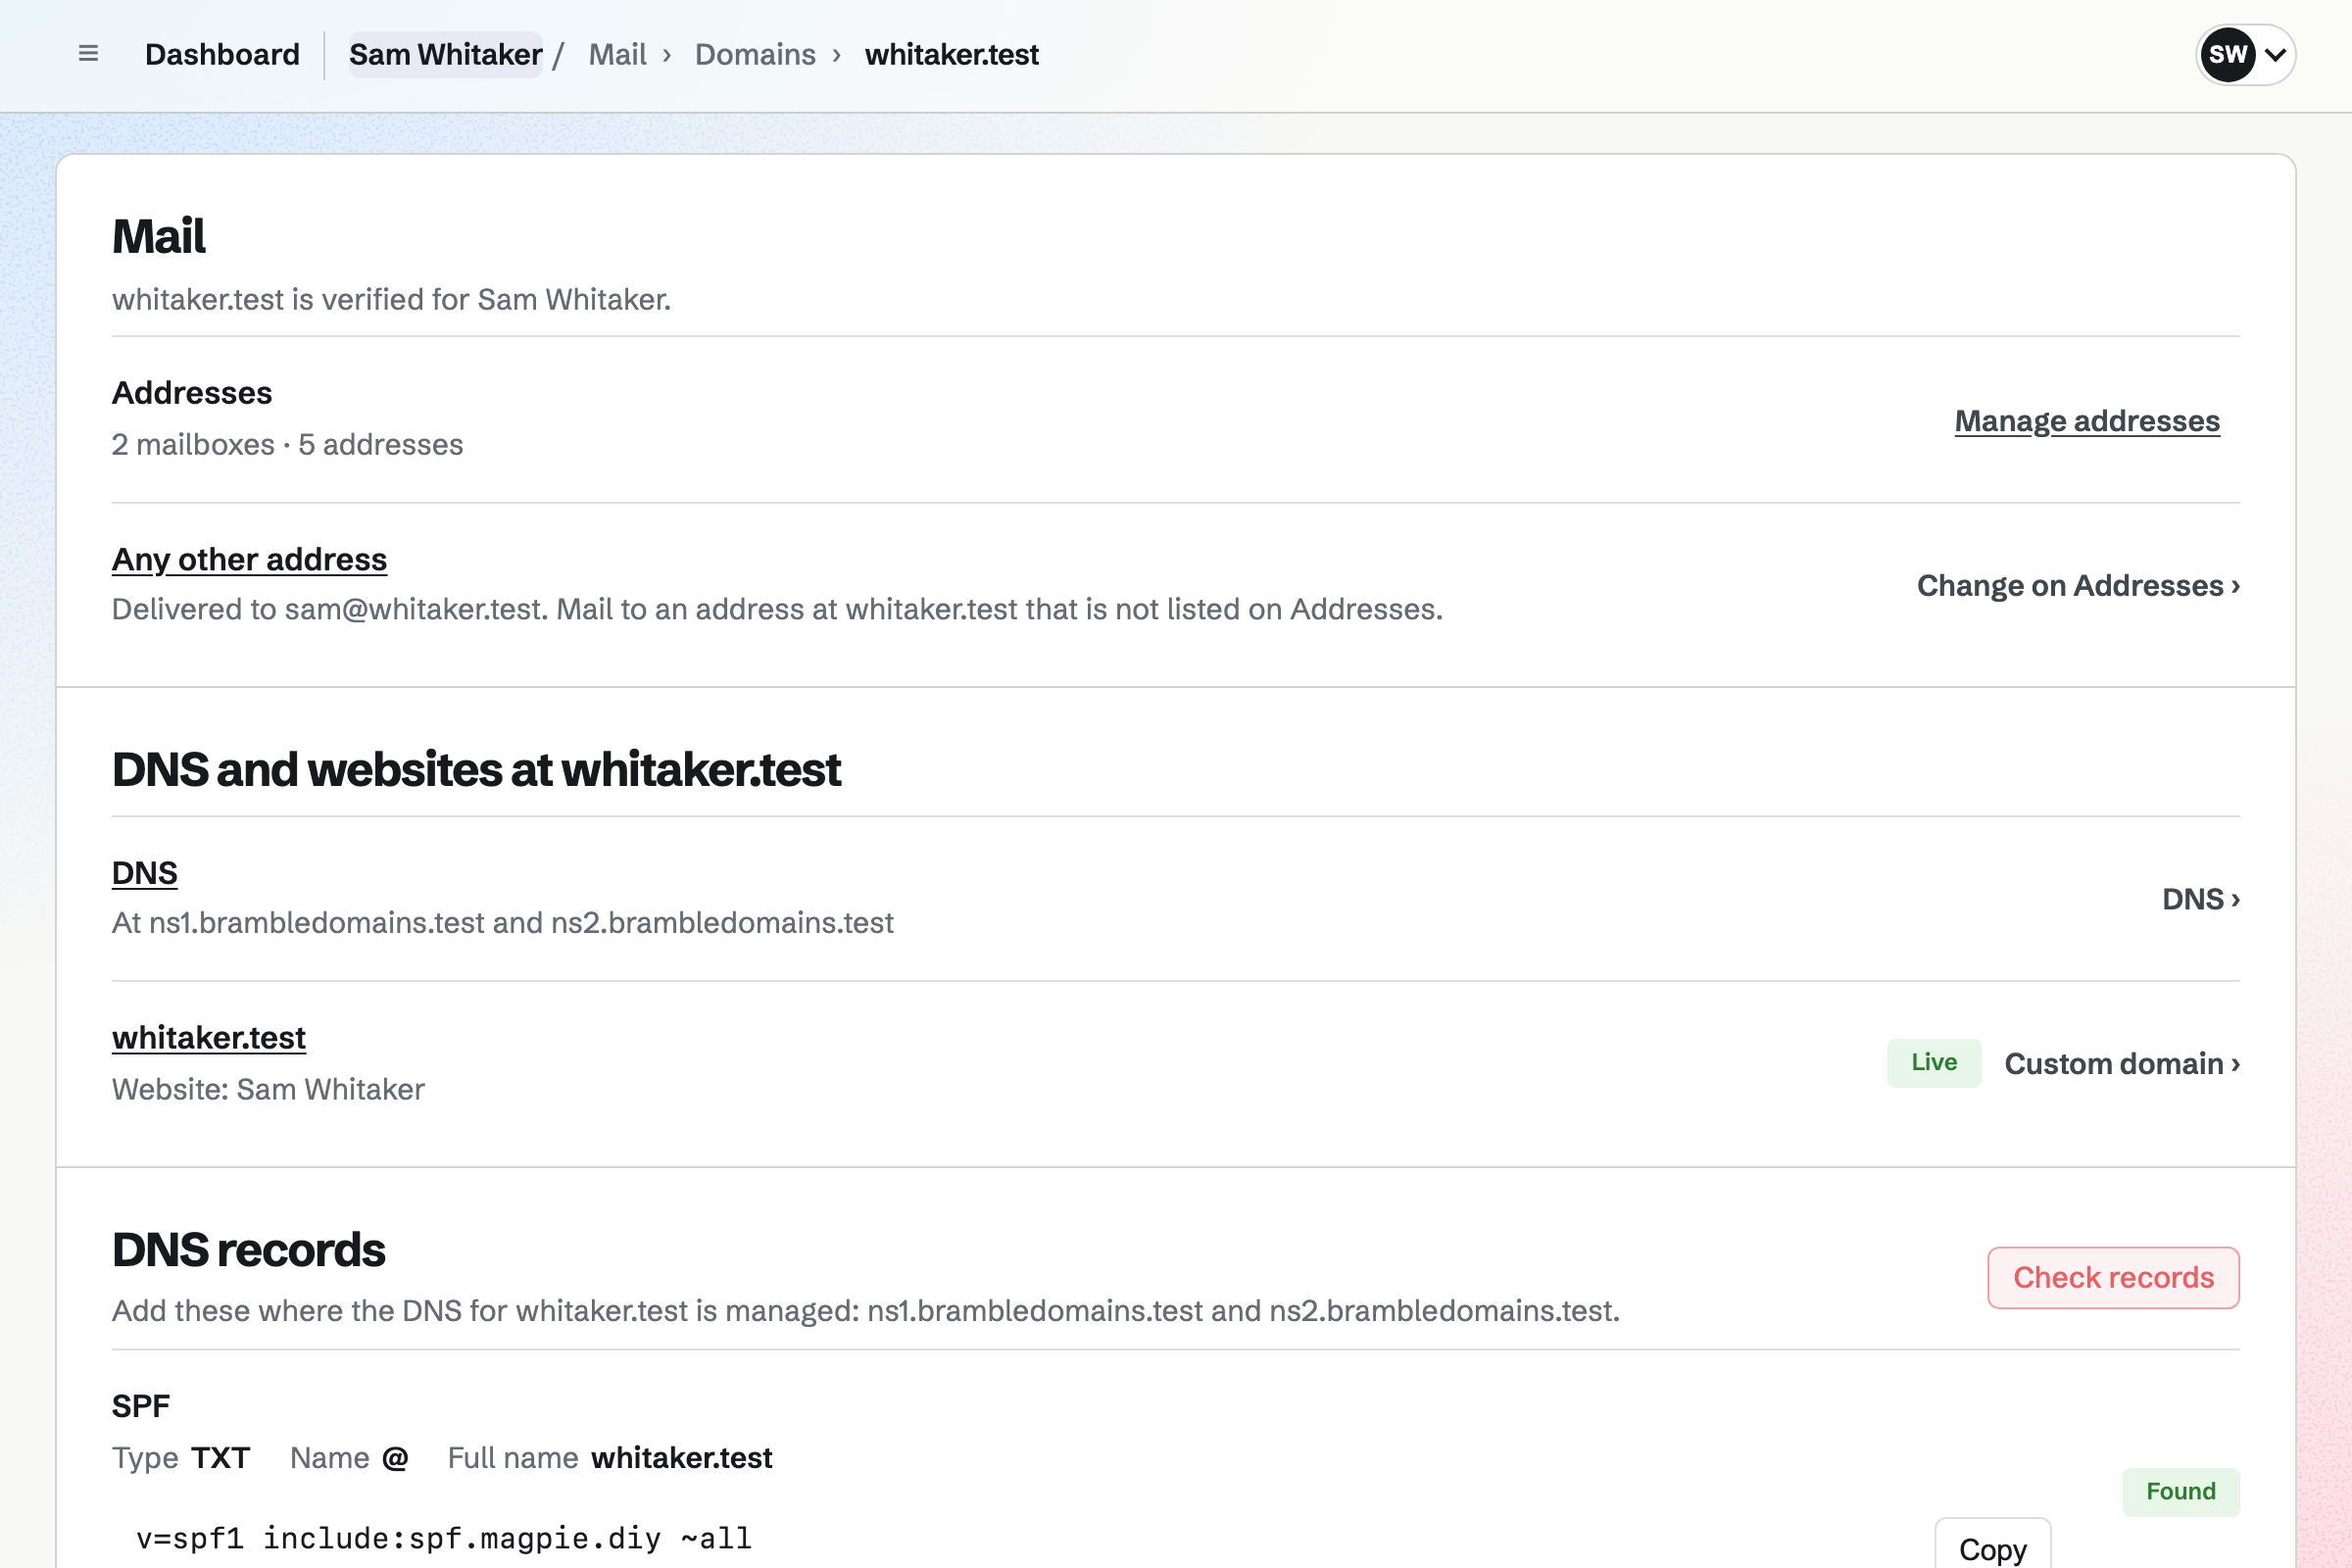
Task: Click the nameserver text 'At ns1.brambledomains.test and ns2.brambledomains.test'
Action: coord(502,922)
